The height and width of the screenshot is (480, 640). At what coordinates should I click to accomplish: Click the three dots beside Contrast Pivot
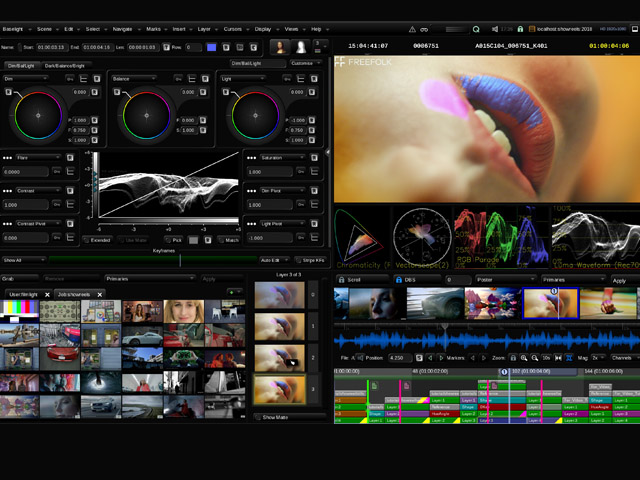[x=7, y=224]
